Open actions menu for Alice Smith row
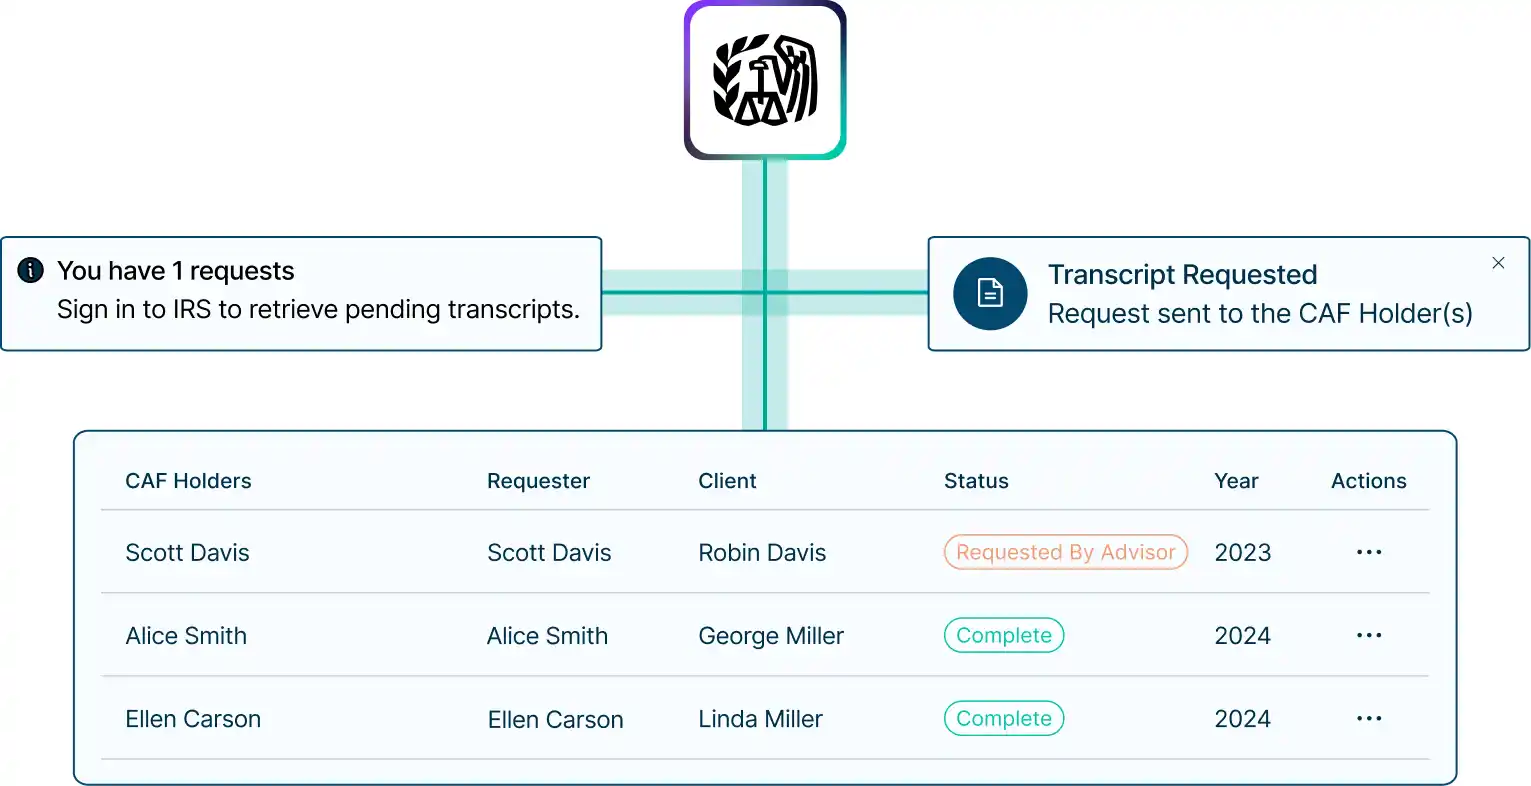 tap(1369, 635)
